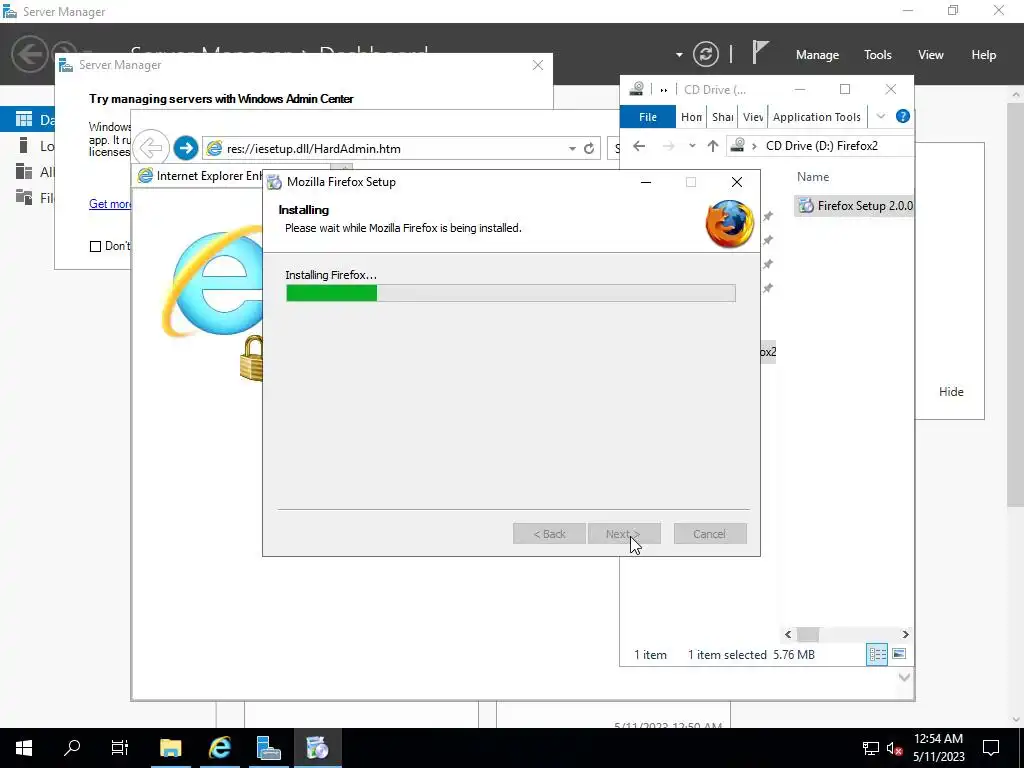Open Internet Explorer from taskbar
The image size is (1024, 768).
click(219, 748)
